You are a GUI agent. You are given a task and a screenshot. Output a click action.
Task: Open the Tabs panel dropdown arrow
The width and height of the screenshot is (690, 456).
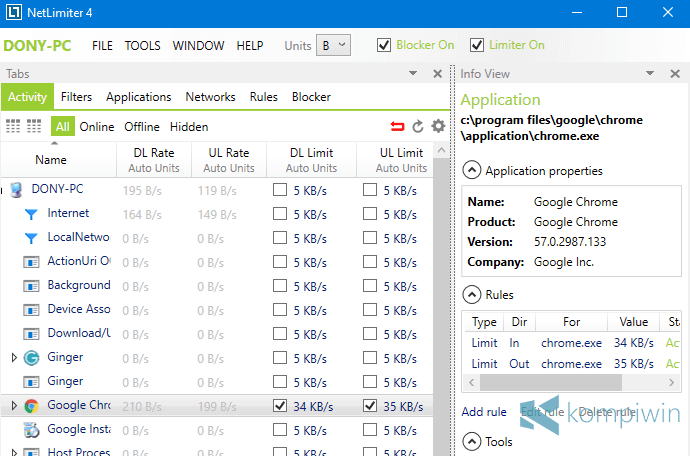(413, 73)
